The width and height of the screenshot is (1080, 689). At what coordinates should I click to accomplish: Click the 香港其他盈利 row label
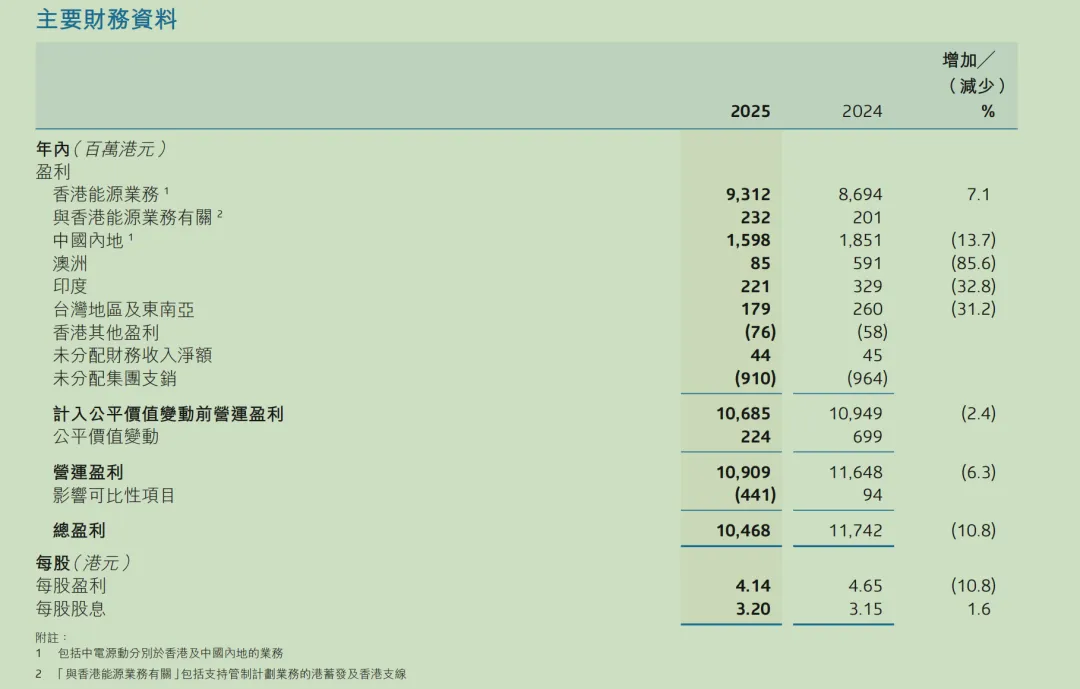pos(106,332)
